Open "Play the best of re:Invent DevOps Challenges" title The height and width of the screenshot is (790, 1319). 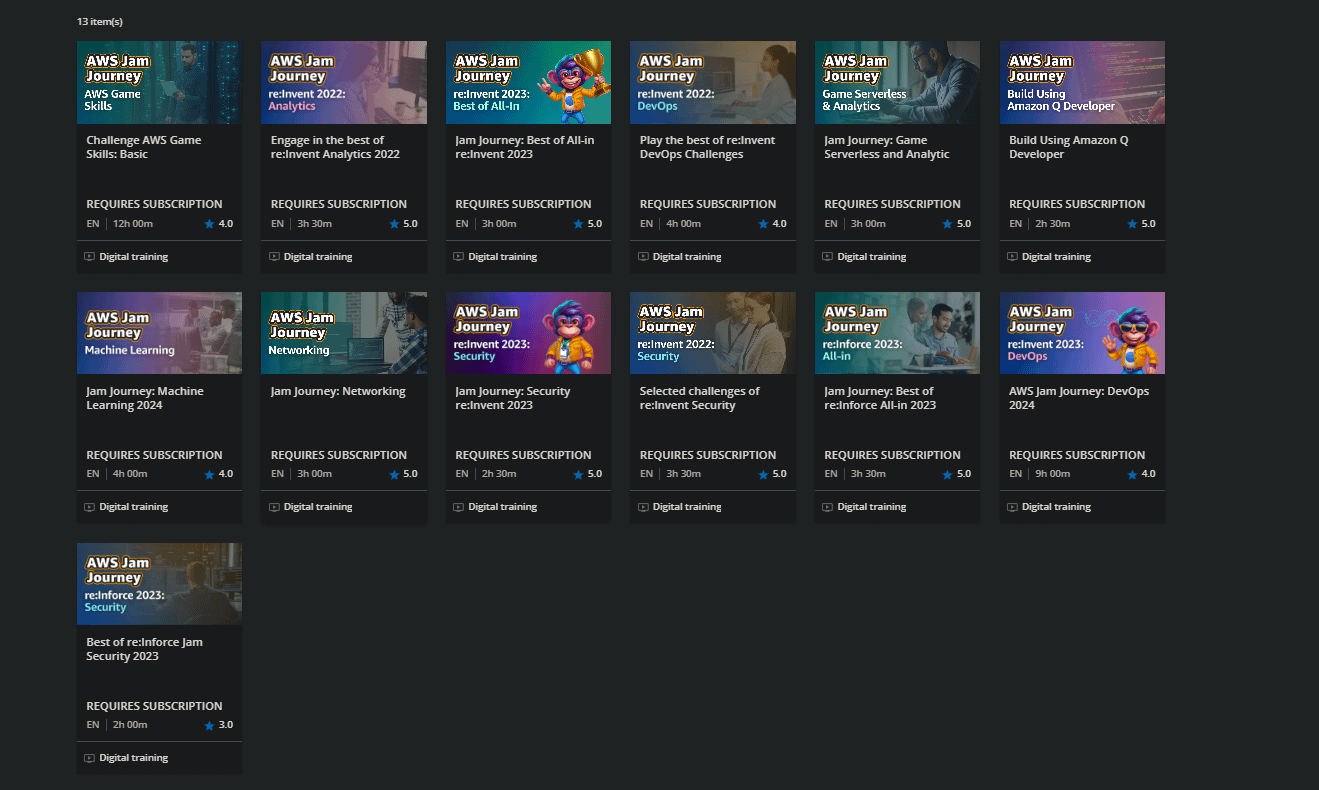click(x=706, y=147)
